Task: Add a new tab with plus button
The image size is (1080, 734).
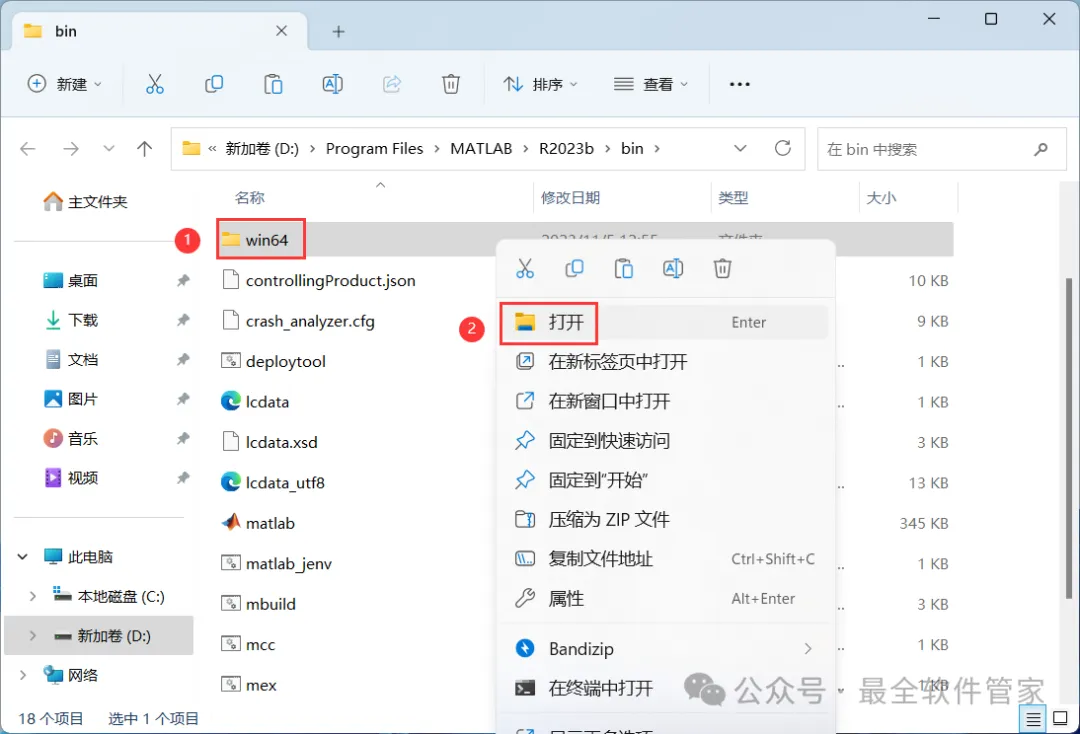Action: (x=338, y=31)
